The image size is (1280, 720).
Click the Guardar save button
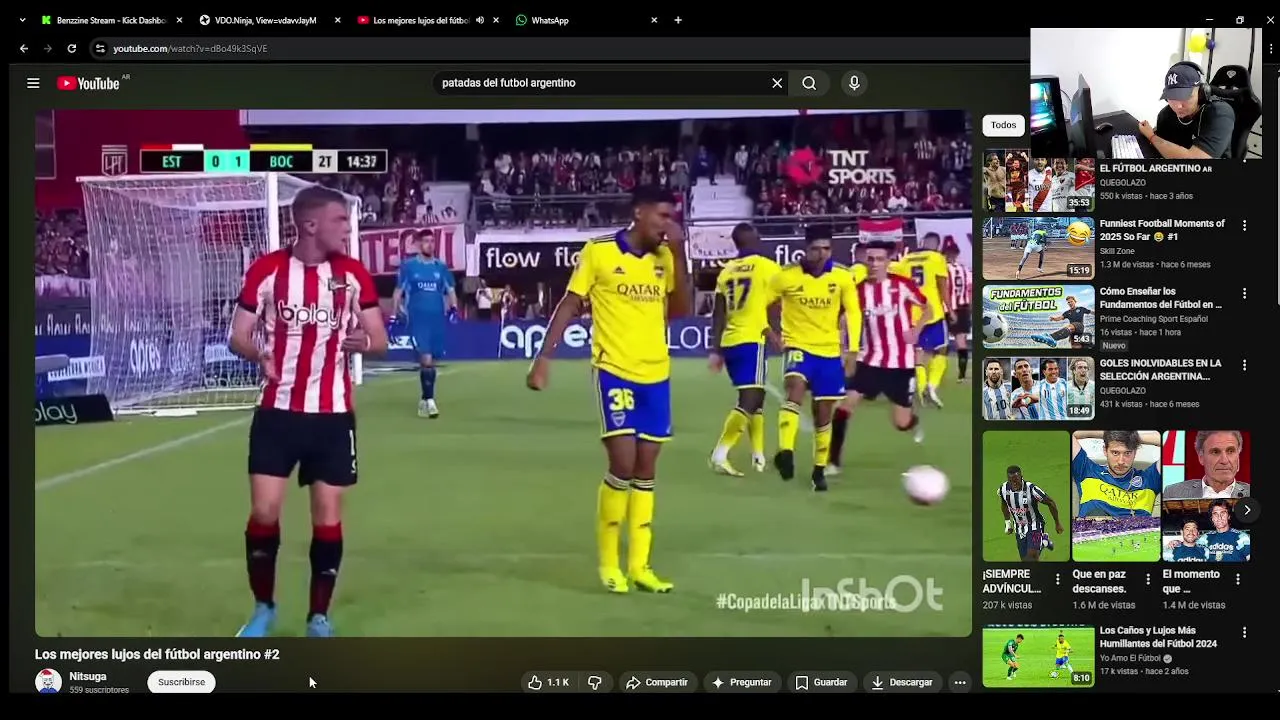coord(821,682)
